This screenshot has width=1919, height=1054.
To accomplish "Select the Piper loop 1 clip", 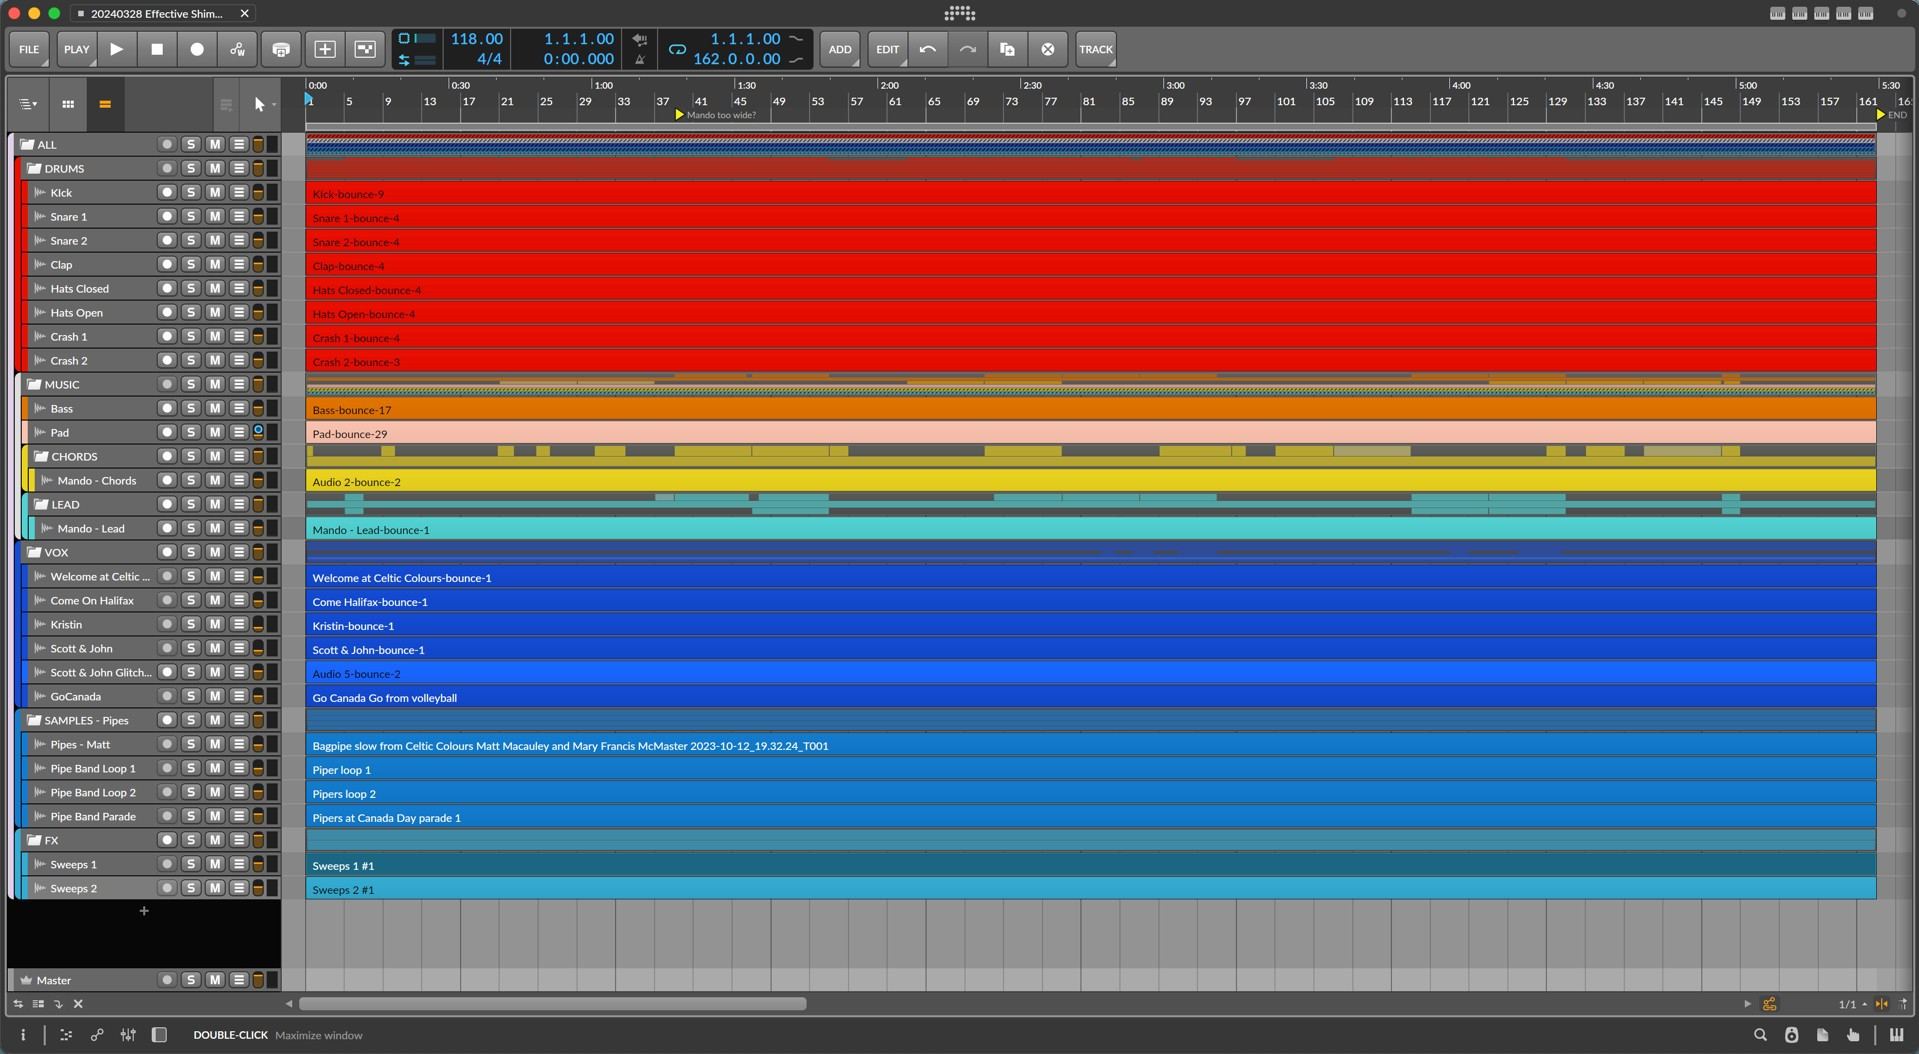I will click(x=1091, y=769).
